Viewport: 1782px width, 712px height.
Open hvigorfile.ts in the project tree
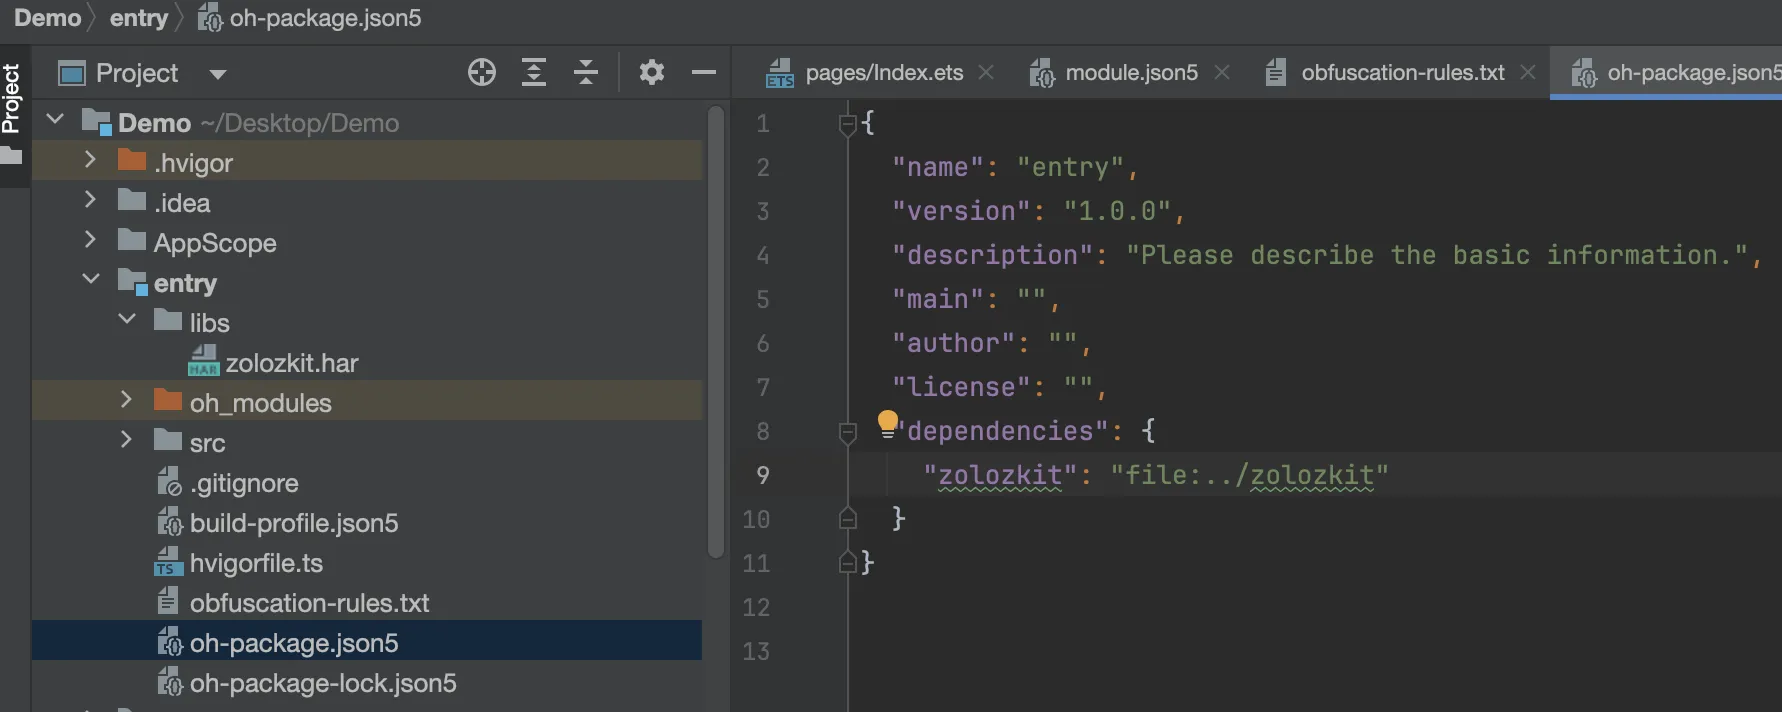pyautogui.click(x=256, y=563)
